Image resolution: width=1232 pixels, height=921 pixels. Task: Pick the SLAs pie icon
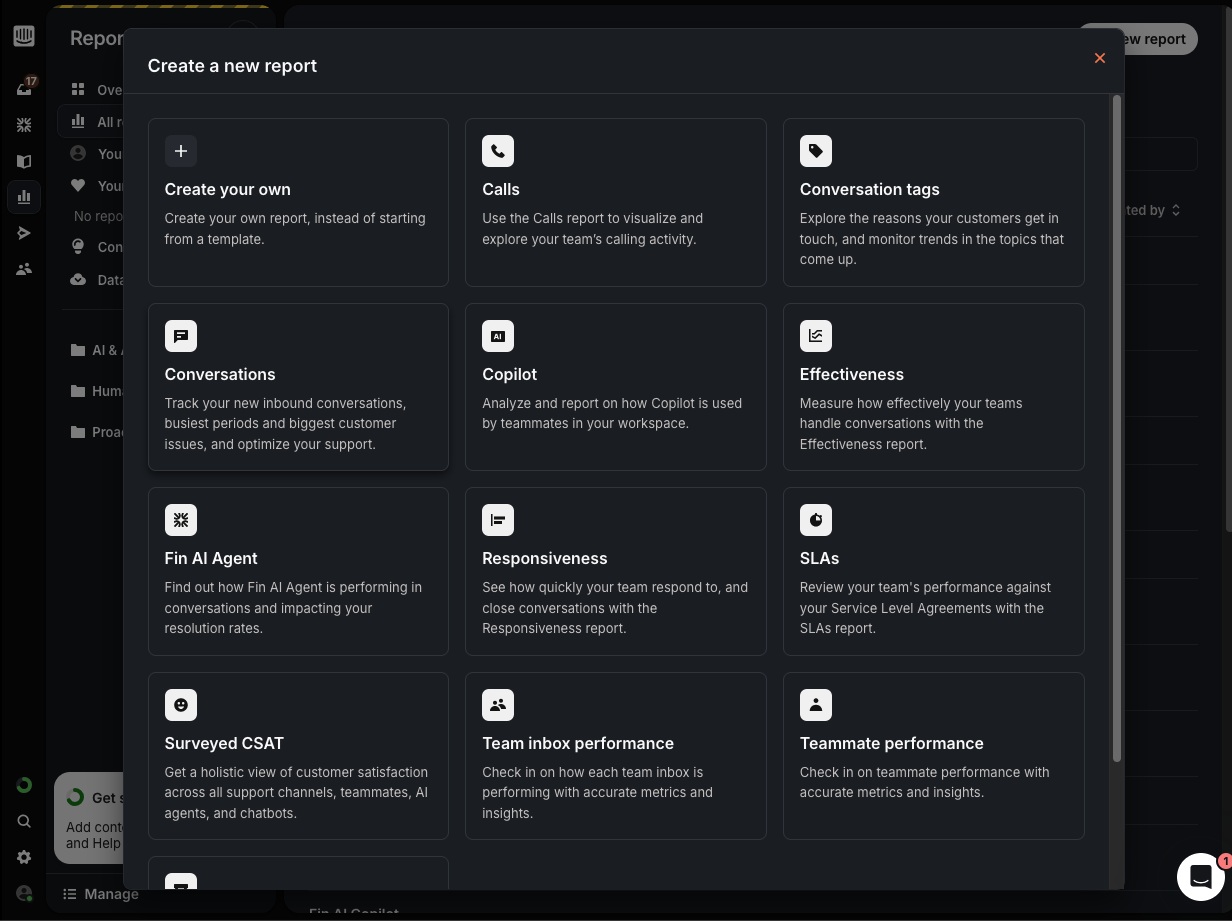click(x=816, y=520)
